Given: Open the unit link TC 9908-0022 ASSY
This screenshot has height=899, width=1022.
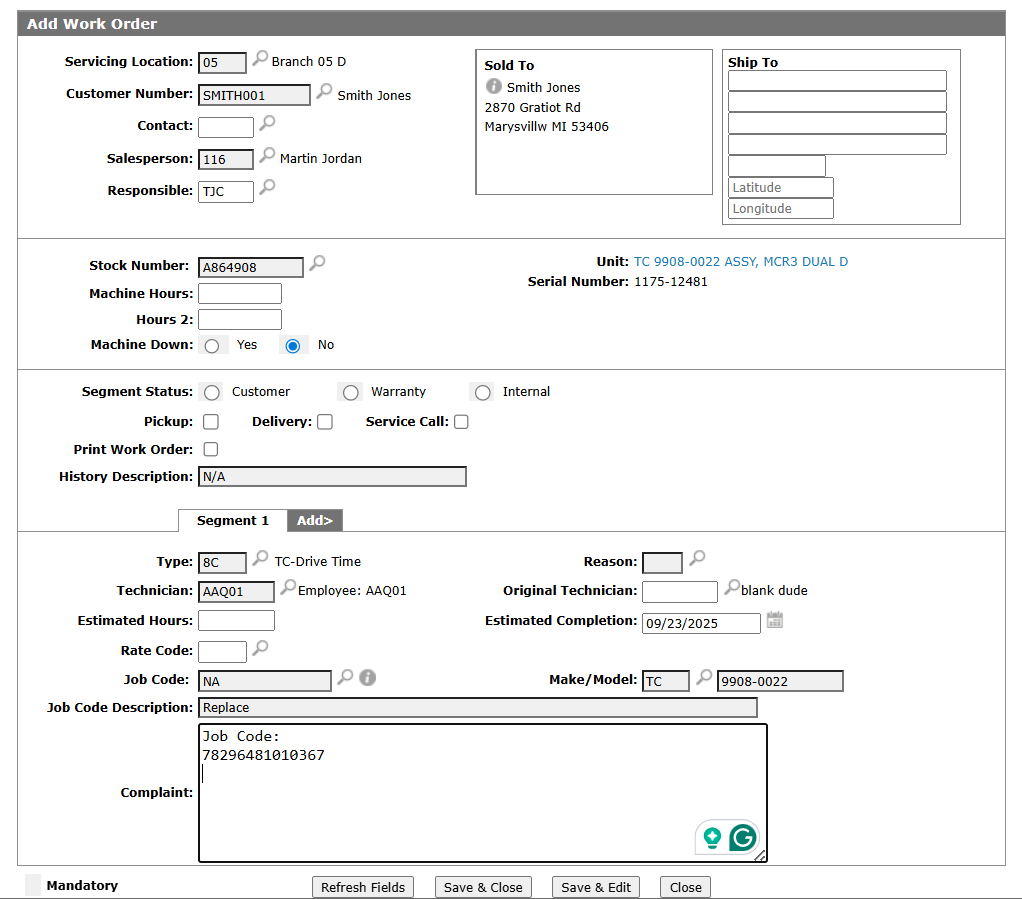Looking at the screenshot, I should click(x=740, y=262).
